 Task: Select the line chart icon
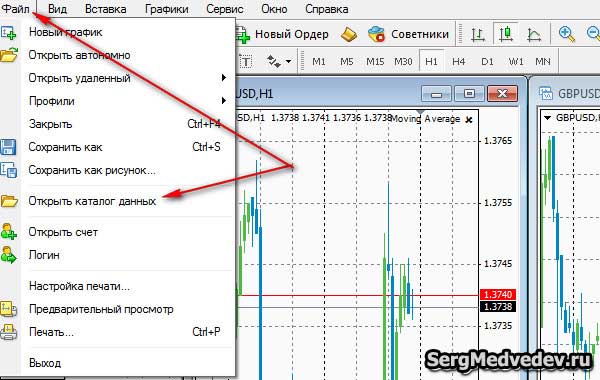click(x=534, y=34)
